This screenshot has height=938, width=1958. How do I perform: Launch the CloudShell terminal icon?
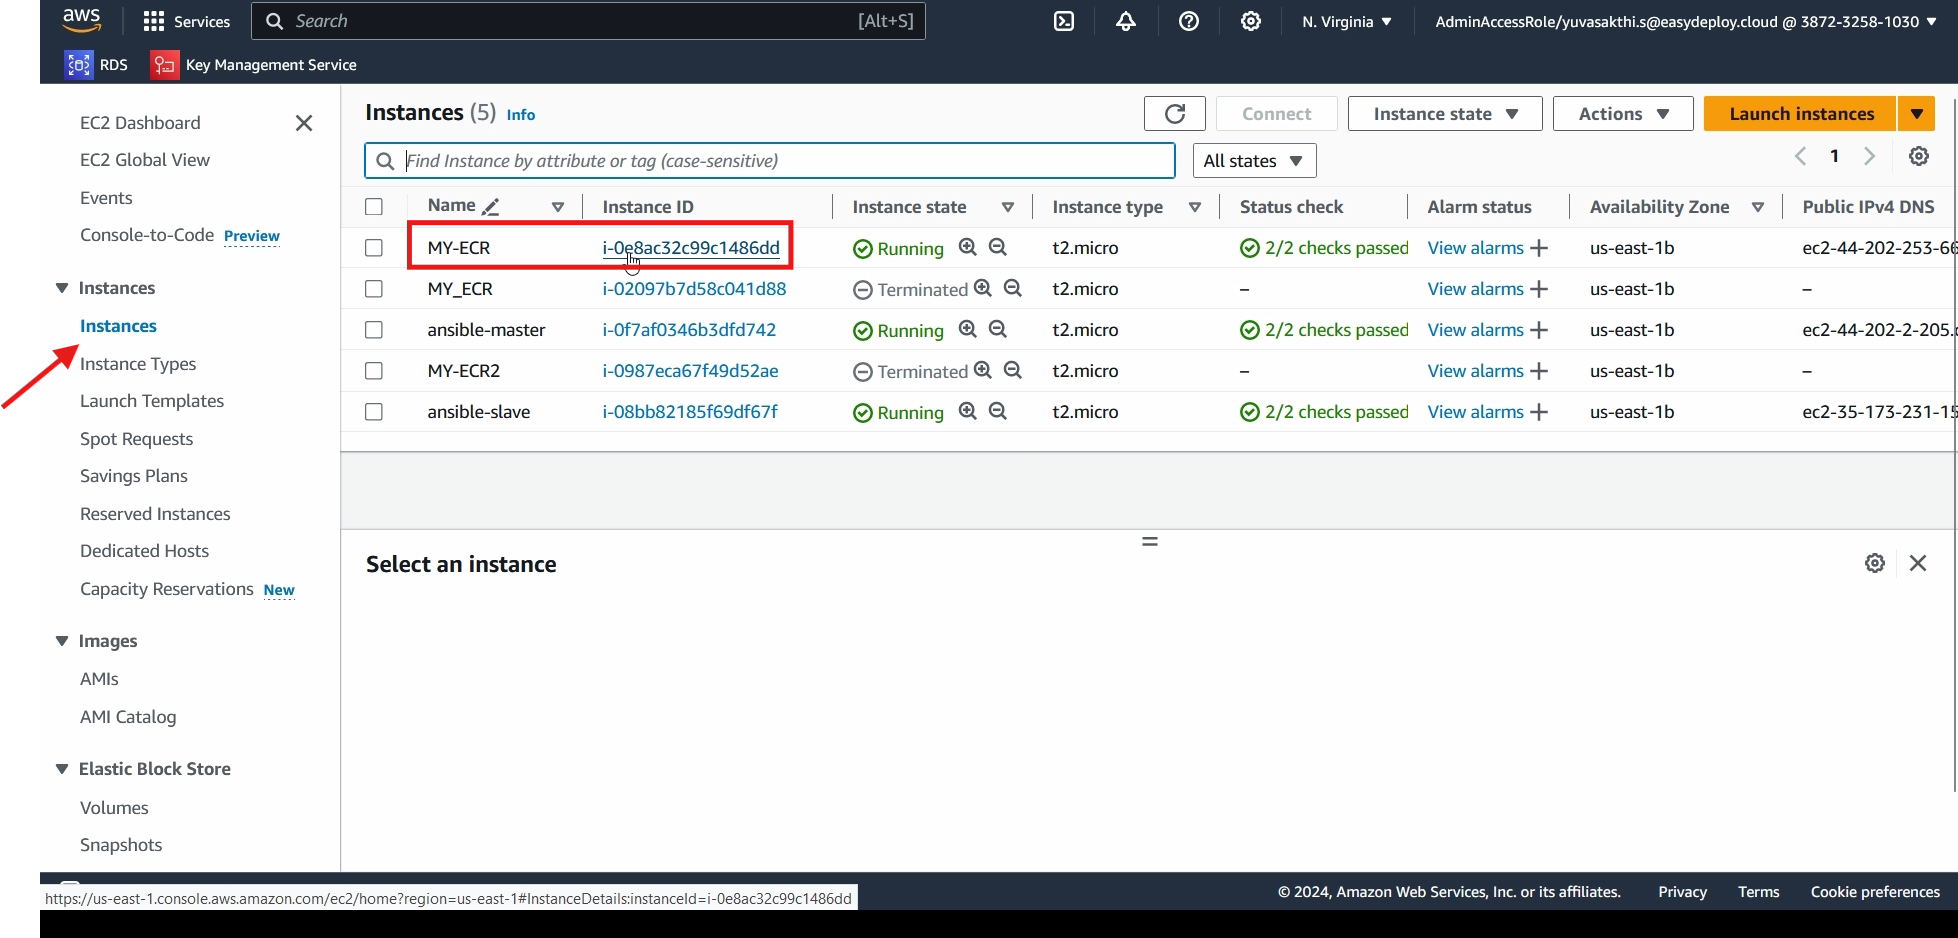tap(1064, 21)
